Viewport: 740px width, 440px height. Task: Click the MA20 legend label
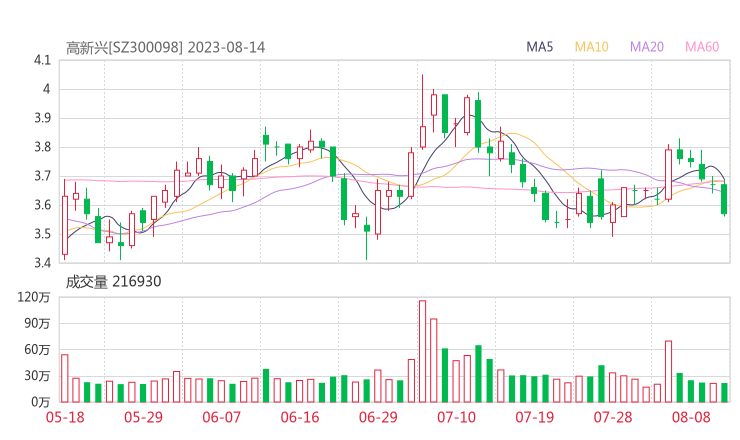pyautogui.click(x=647, y=47)
